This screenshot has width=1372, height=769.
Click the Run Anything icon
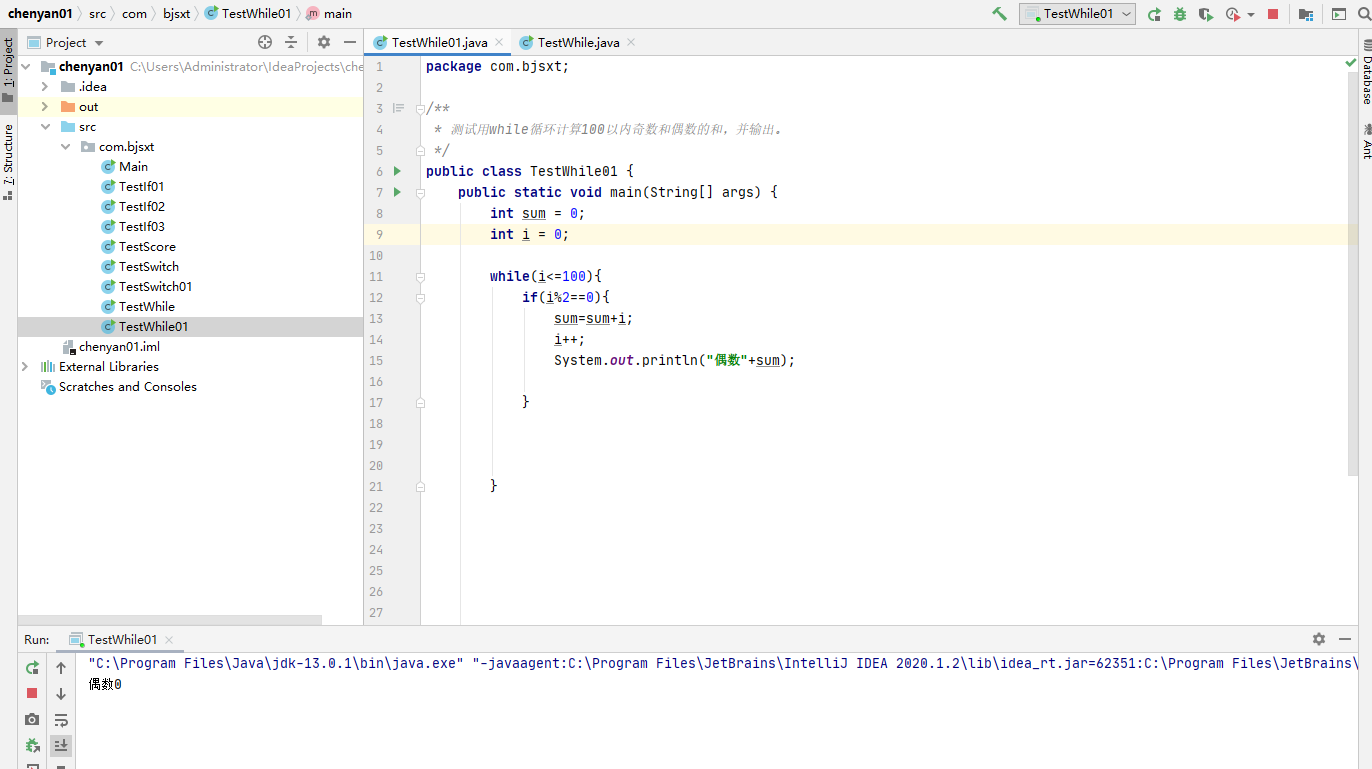click(1338, 14)
